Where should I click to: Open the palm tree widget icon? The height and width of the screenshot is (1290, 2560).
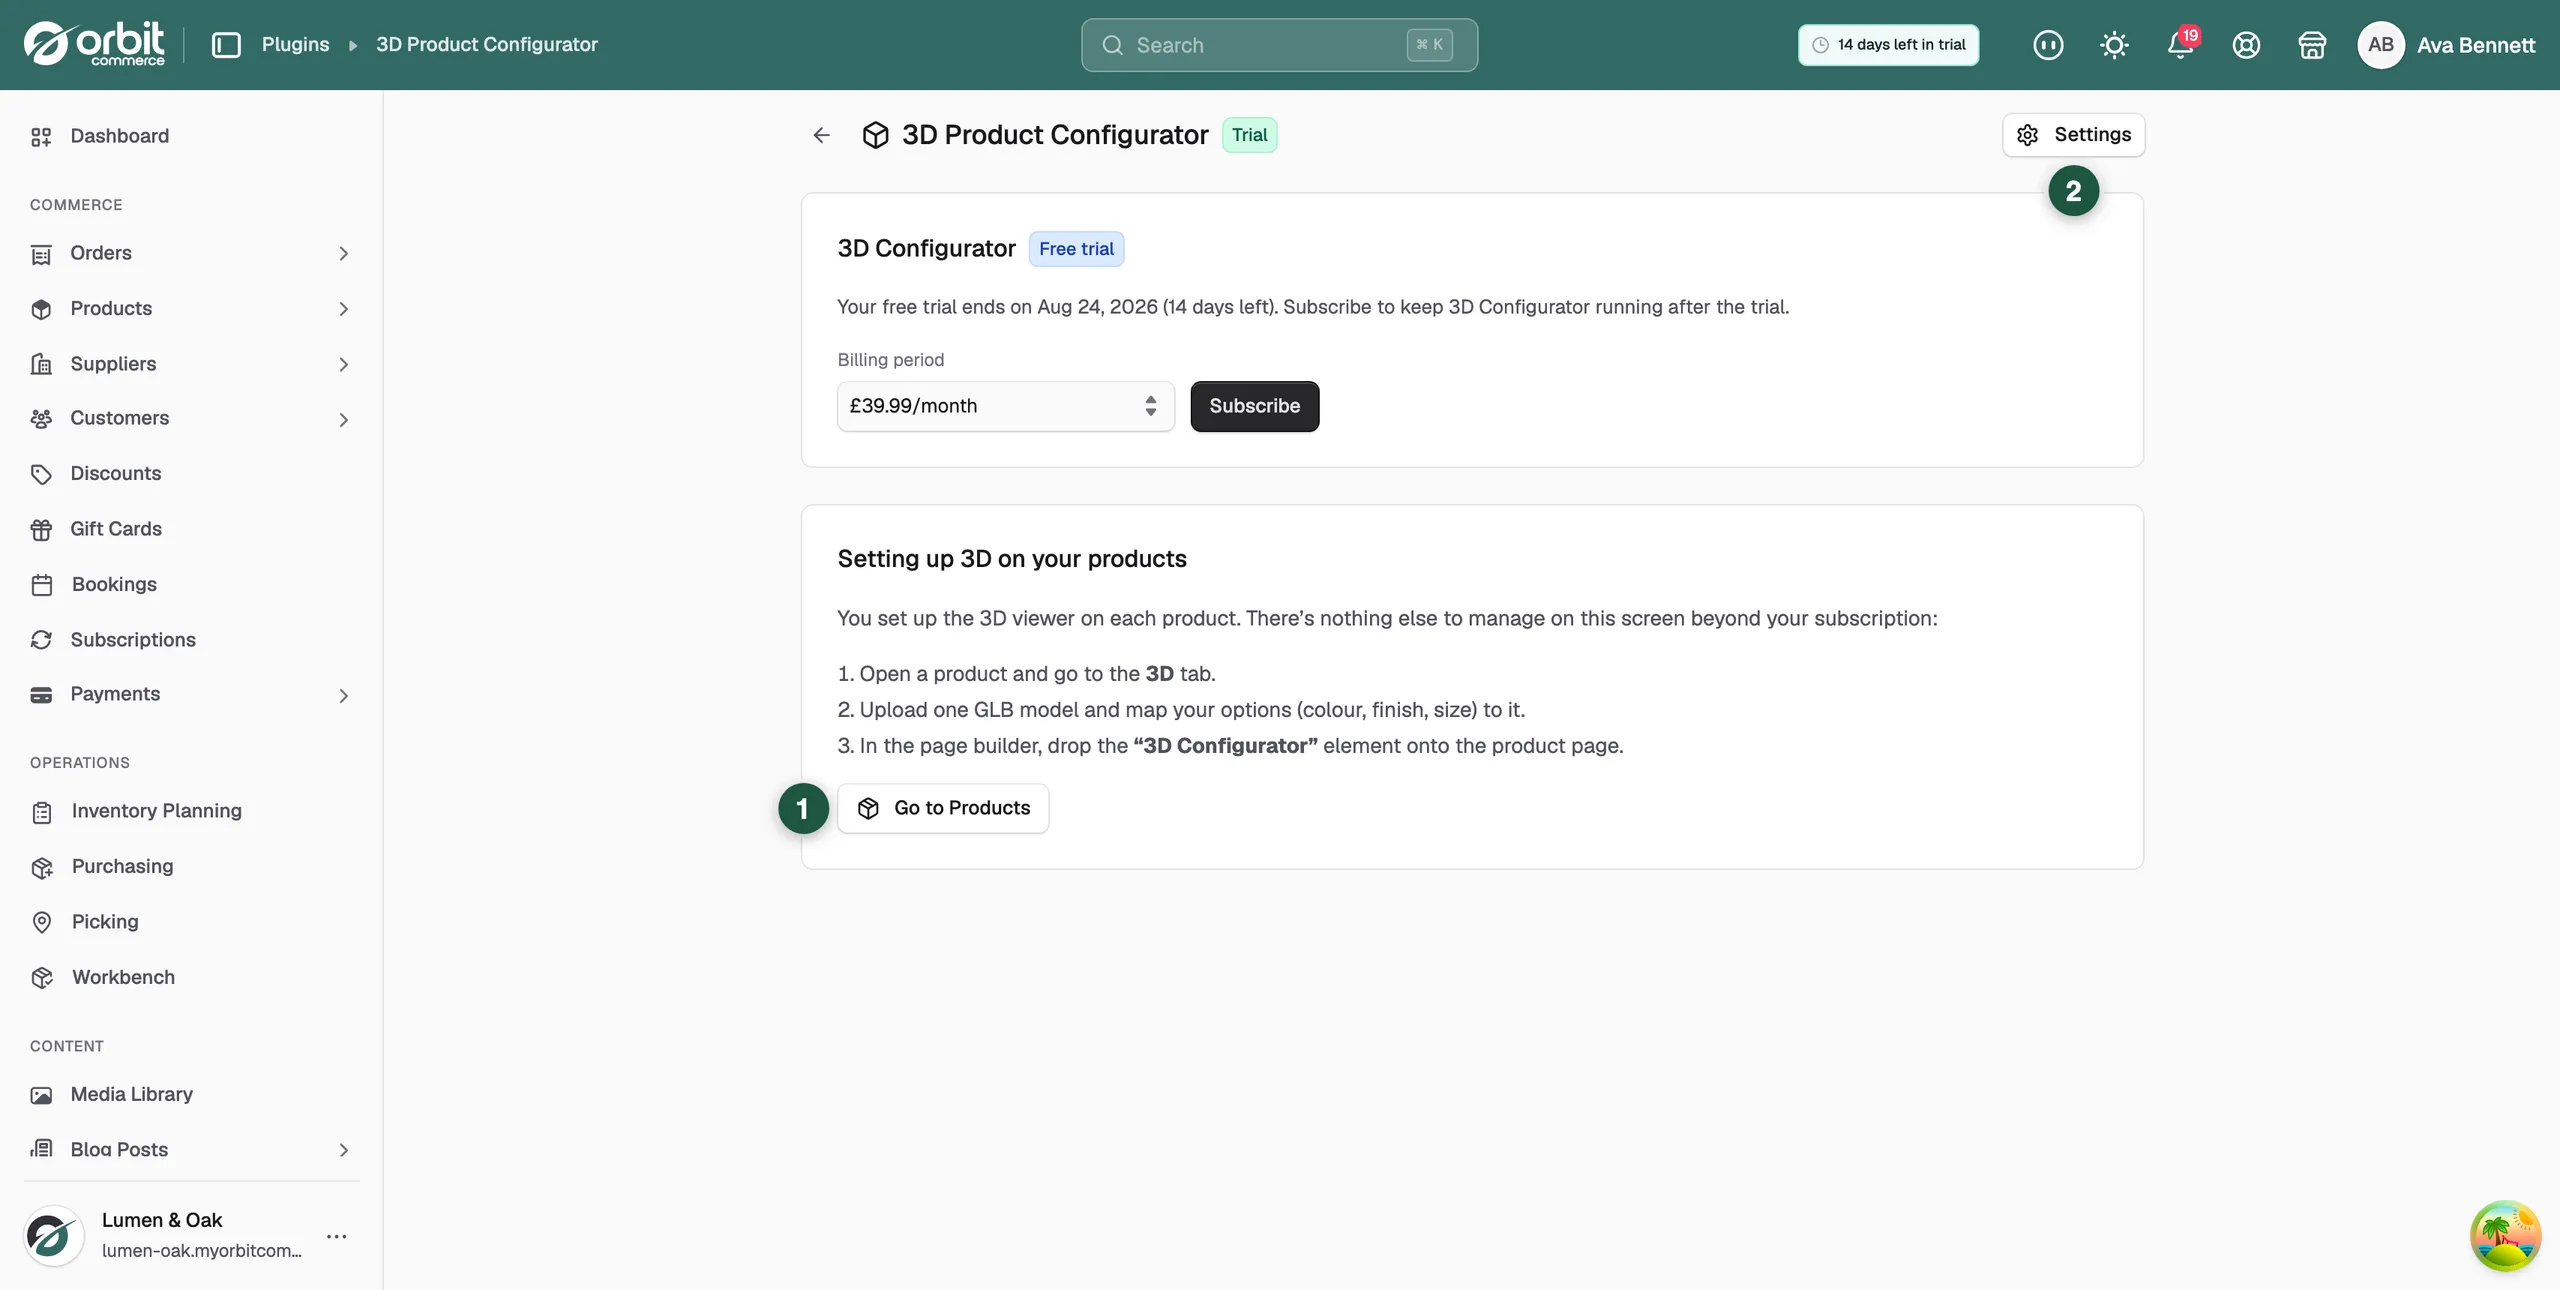tap(2505, 1236)
